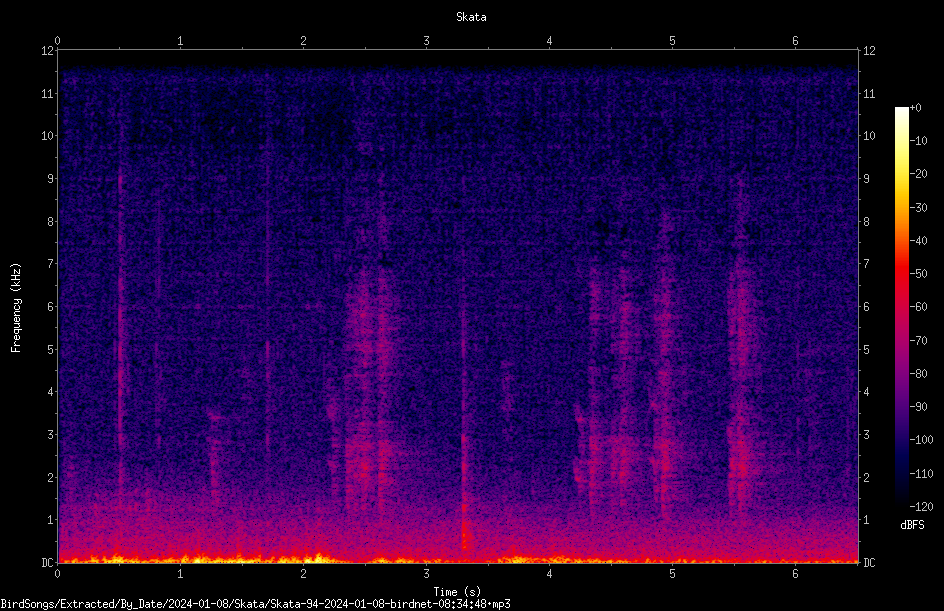Click the file path text ending in birdnet-08:34:48.mp3
Screen dimensions: 944x611
coord(255,604)
